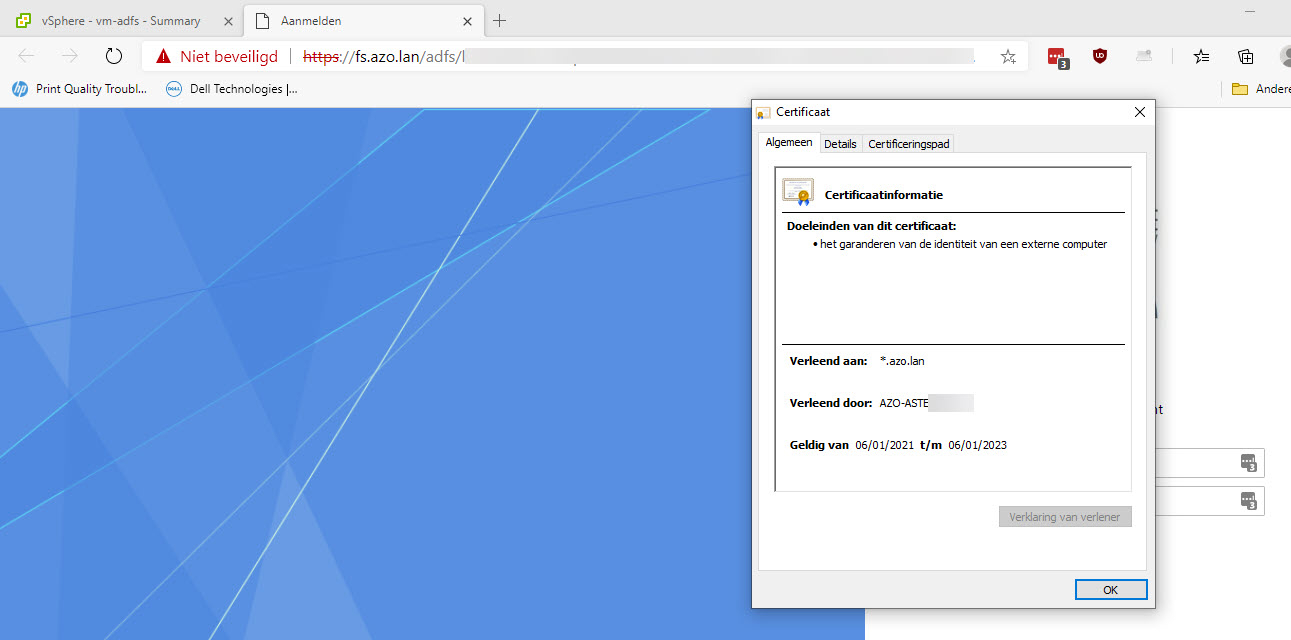This screenshot has width=1291, height=640.
Task: Open the LastPass extension icon
Action: pos(1057,57)
